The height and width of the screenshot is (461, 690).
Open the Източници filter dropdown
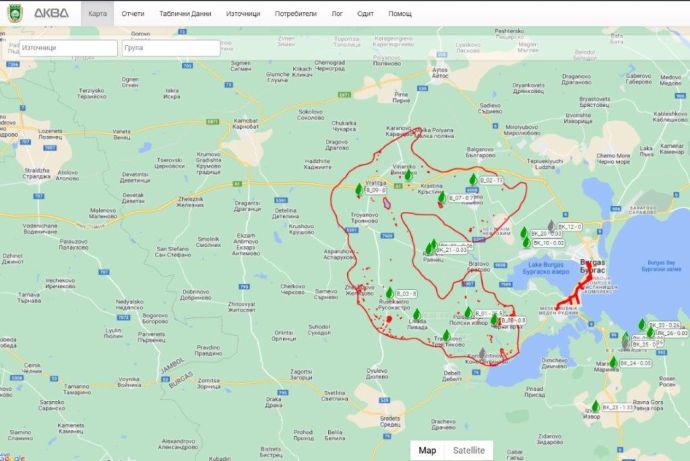pyautogui.click(x=66, y=48)
